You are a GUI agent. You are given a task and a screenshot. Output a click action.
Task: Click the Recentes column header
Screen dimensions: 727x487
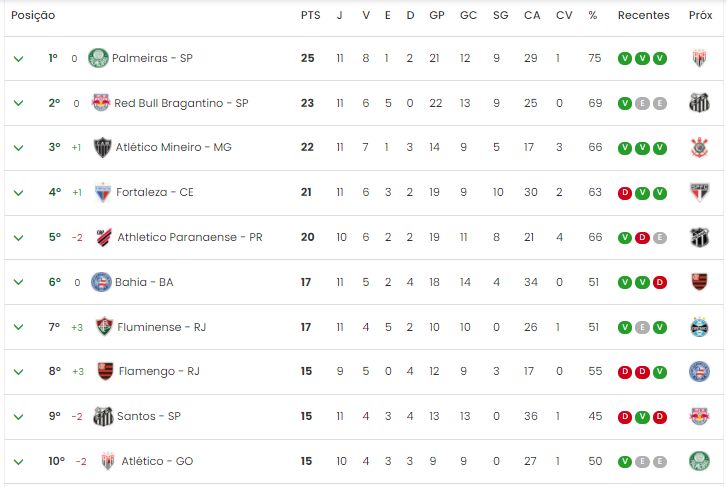644,15
